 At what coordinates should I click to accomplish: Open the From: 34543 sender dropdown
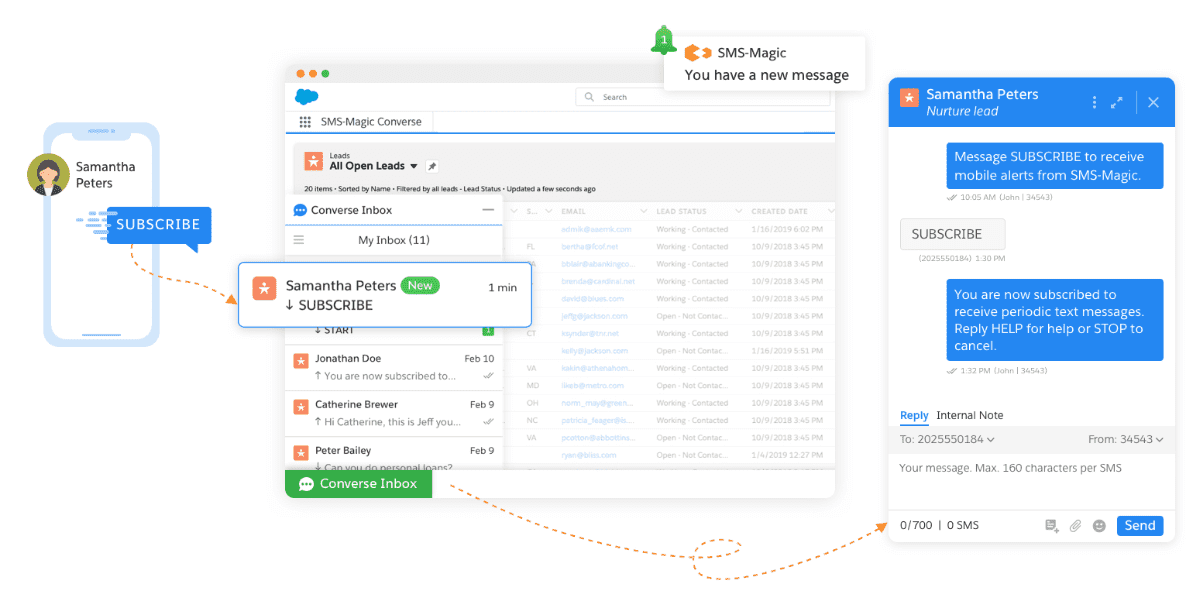(1126, 439)
